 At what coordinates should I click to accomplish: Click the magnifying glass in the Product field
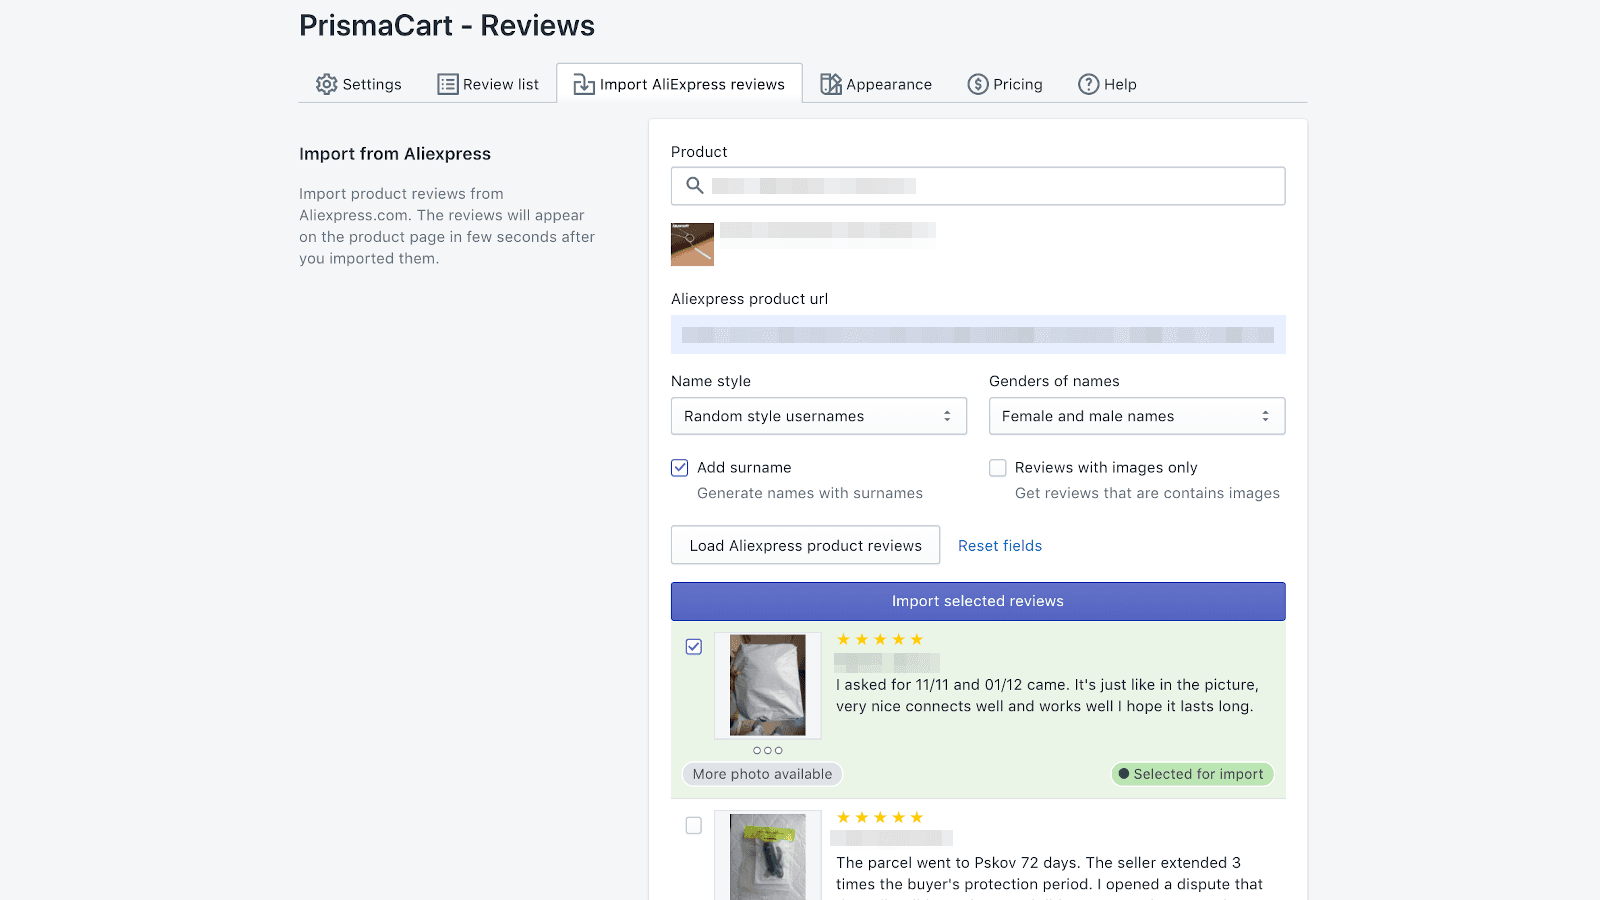(x=694, y=186)
